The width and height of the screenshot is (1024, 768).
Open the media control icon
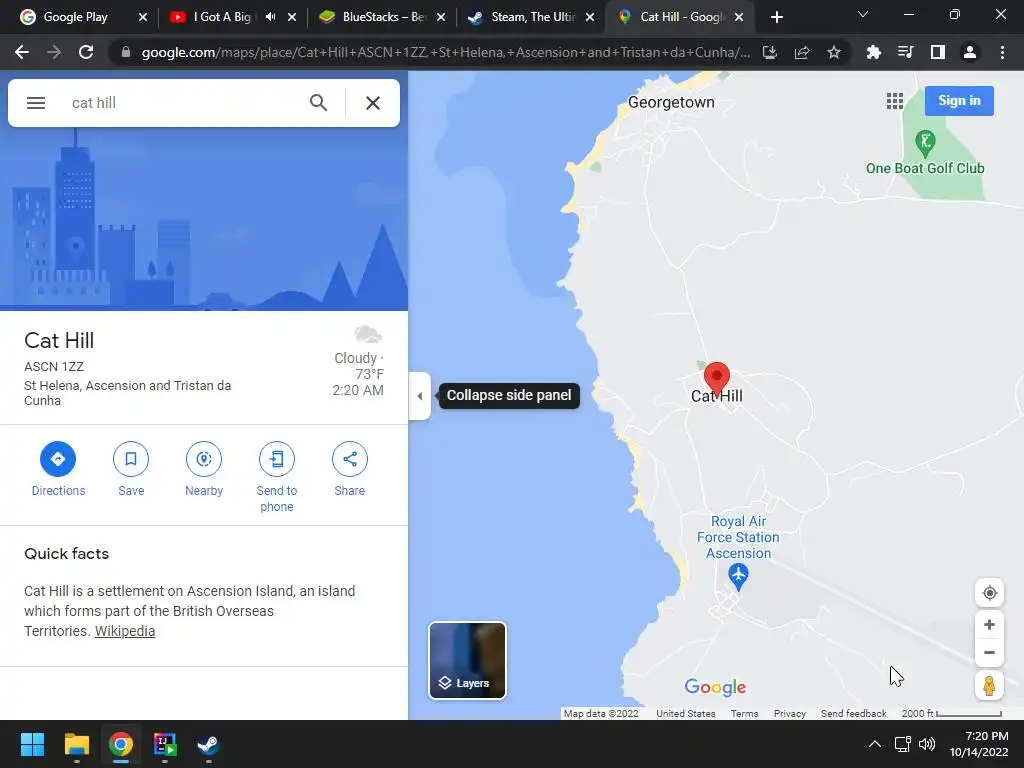(x=905, y=52)
